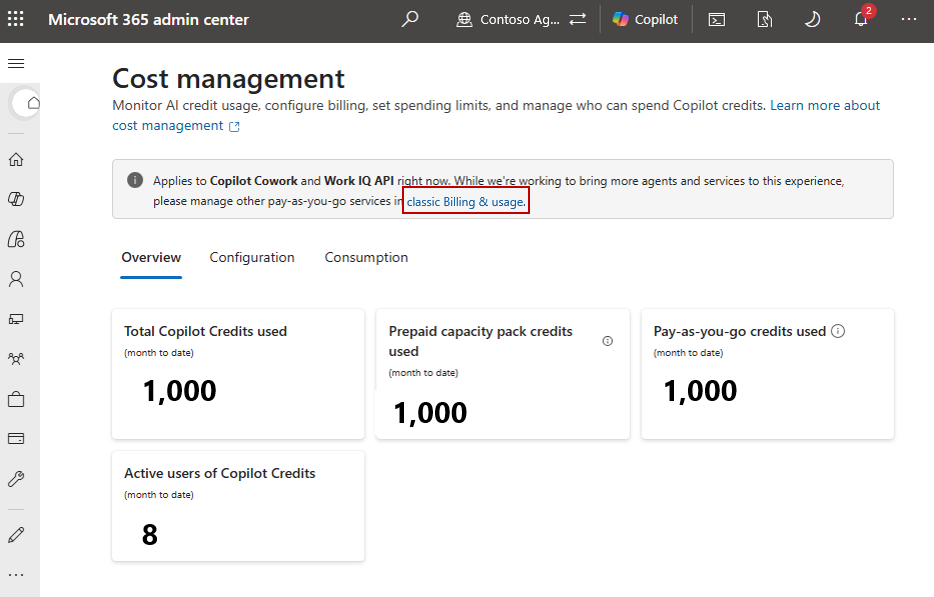934x597 pixels.
Task: Click the Prepaid capacity pack credits used heading
Action: (481, 341)
